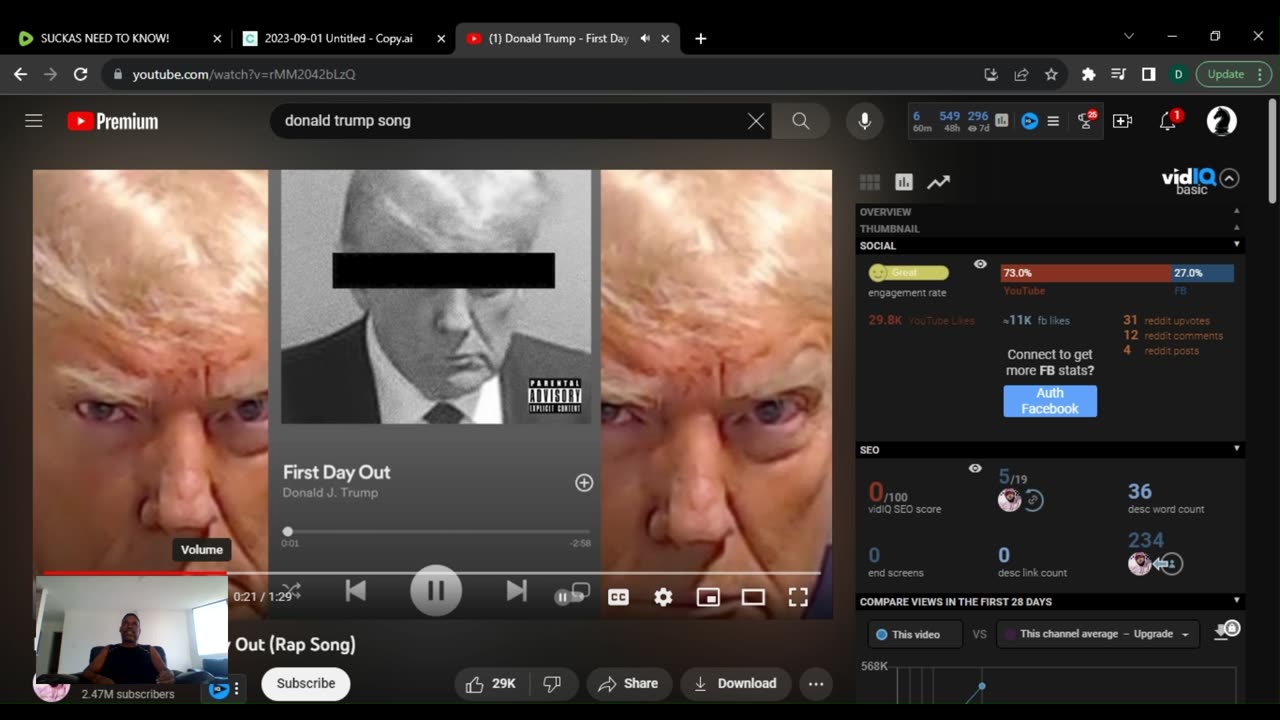Screen dimensions: 1280x720
Task: Open This channel average dropdown
Action: pos(1098,634)
